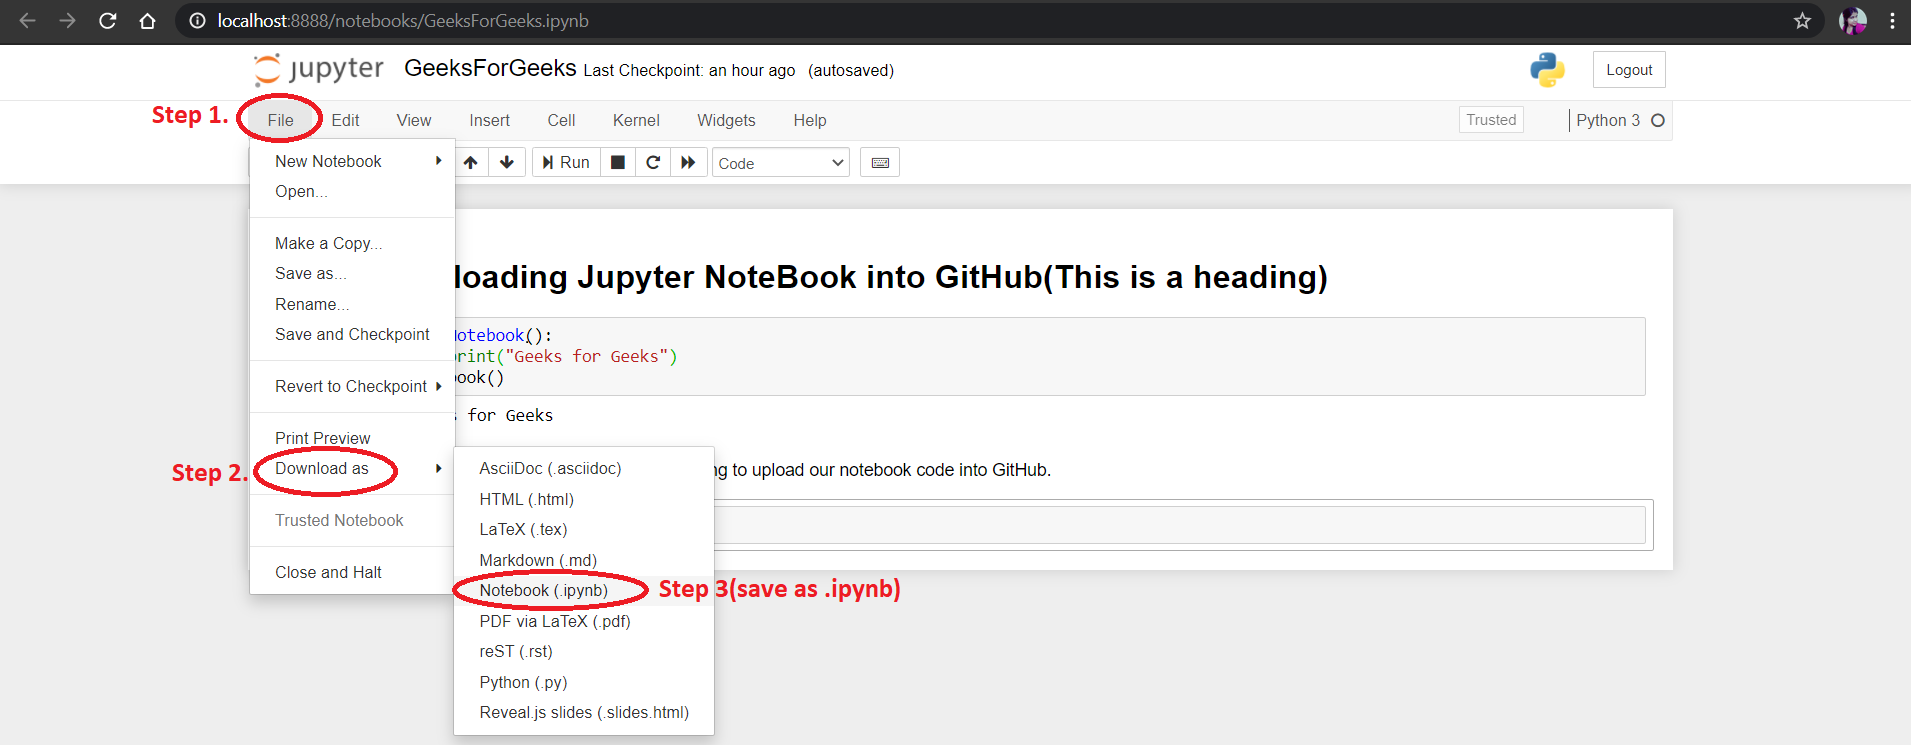The image size is (1911, 745).
Task: Click the browser back arrow
Action: tap(27, 21)
